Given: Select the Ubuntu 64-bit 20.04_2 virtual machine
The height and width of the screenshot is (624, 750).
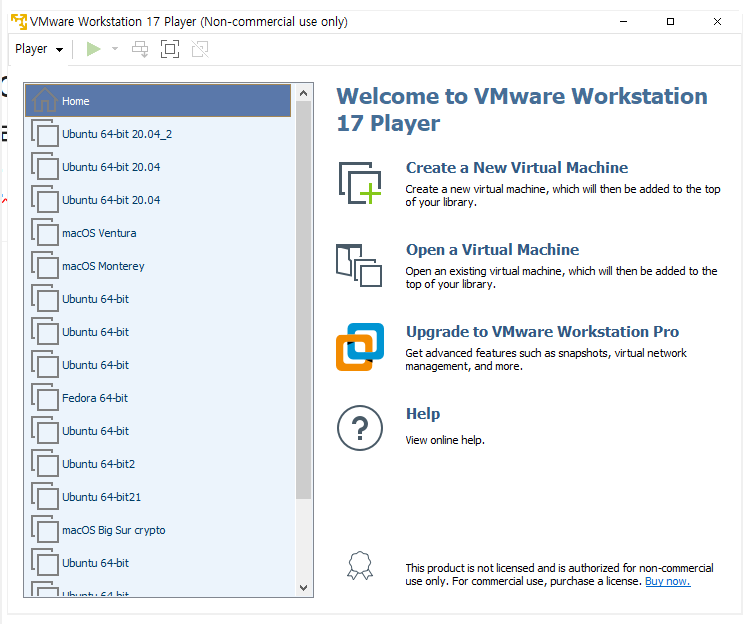Looking at the screenshot, I should coord(158,134).
